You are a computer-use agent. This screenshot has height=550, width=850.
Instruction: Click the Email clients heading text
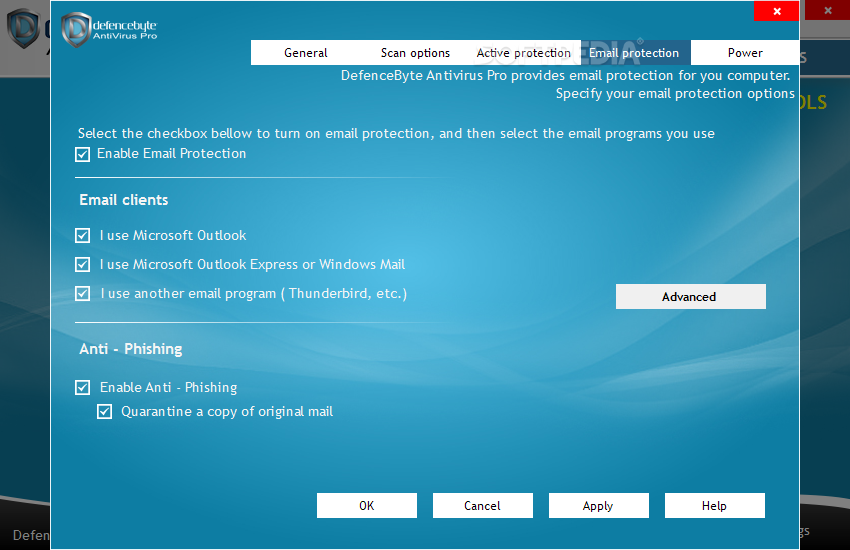pyautogui.click(x=124, y=200)
